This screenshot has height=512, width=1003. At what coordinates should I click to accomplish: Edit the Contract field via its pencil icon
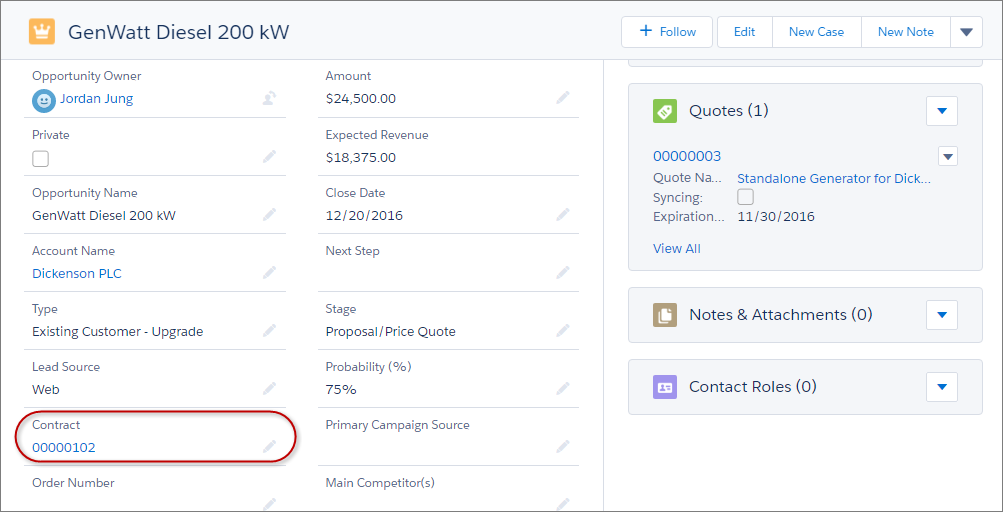pyautogui.click(x=269, y=447)
